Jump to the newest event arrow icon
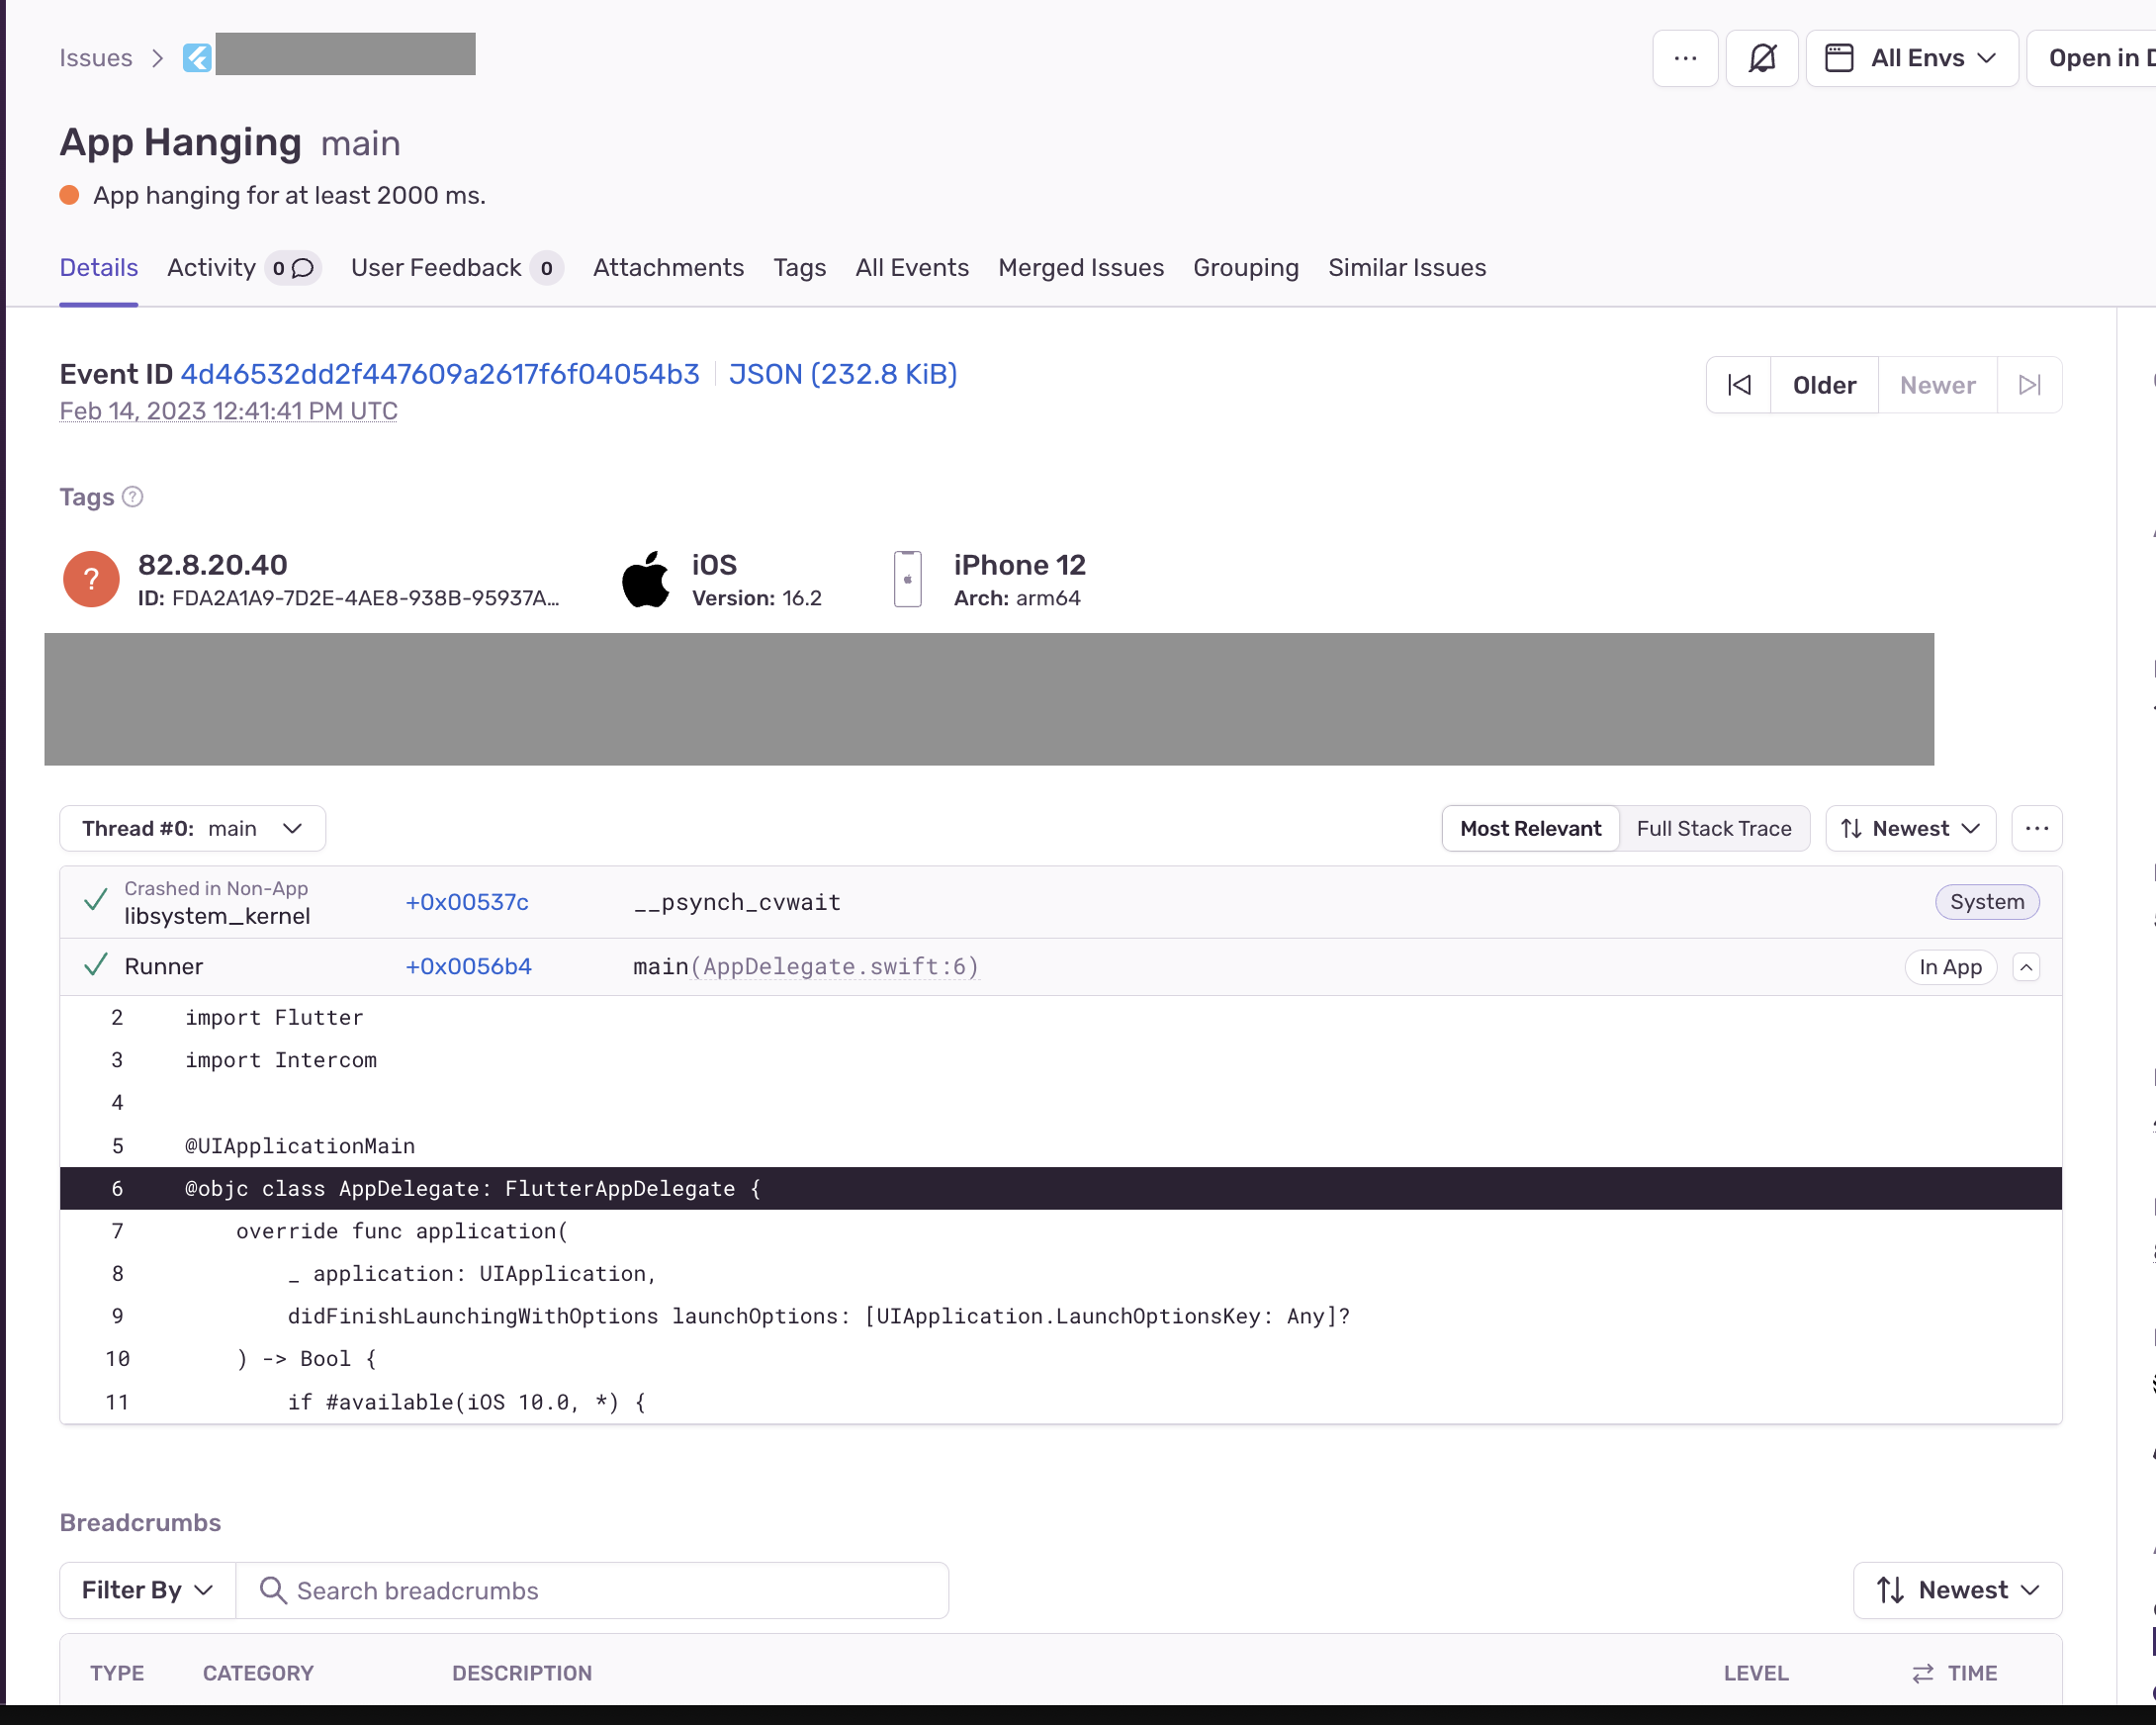The height and width of the screenshot is (1725, 2156). [2030, 384]
